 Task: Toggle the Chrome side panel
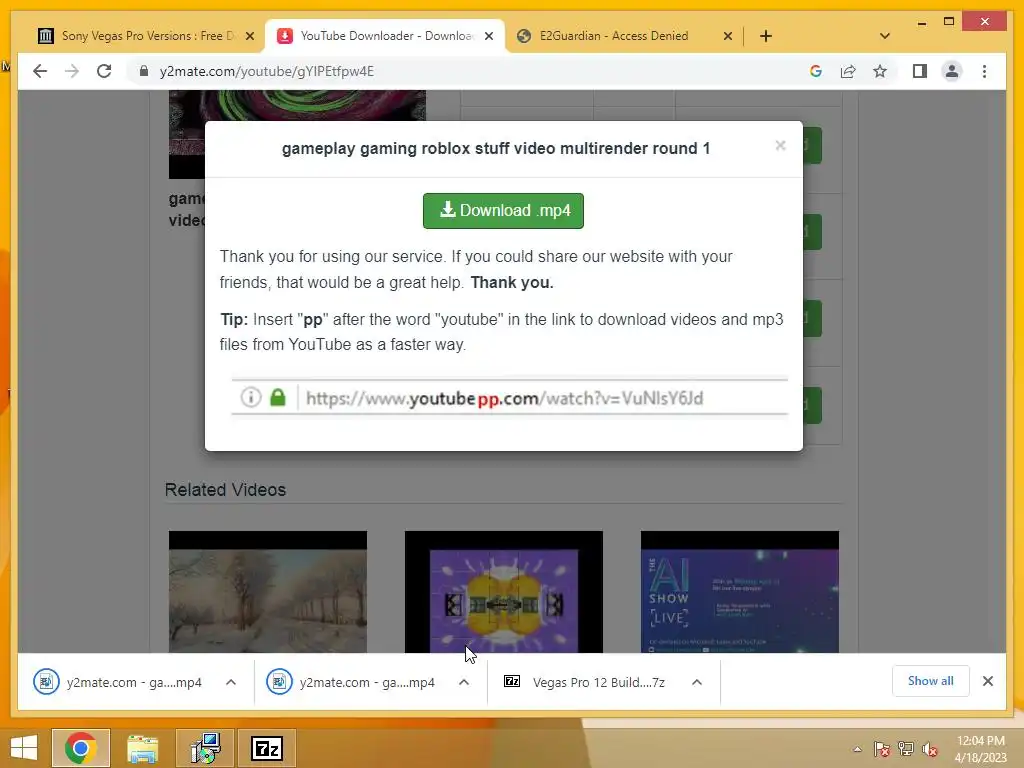tap(920, 71)
